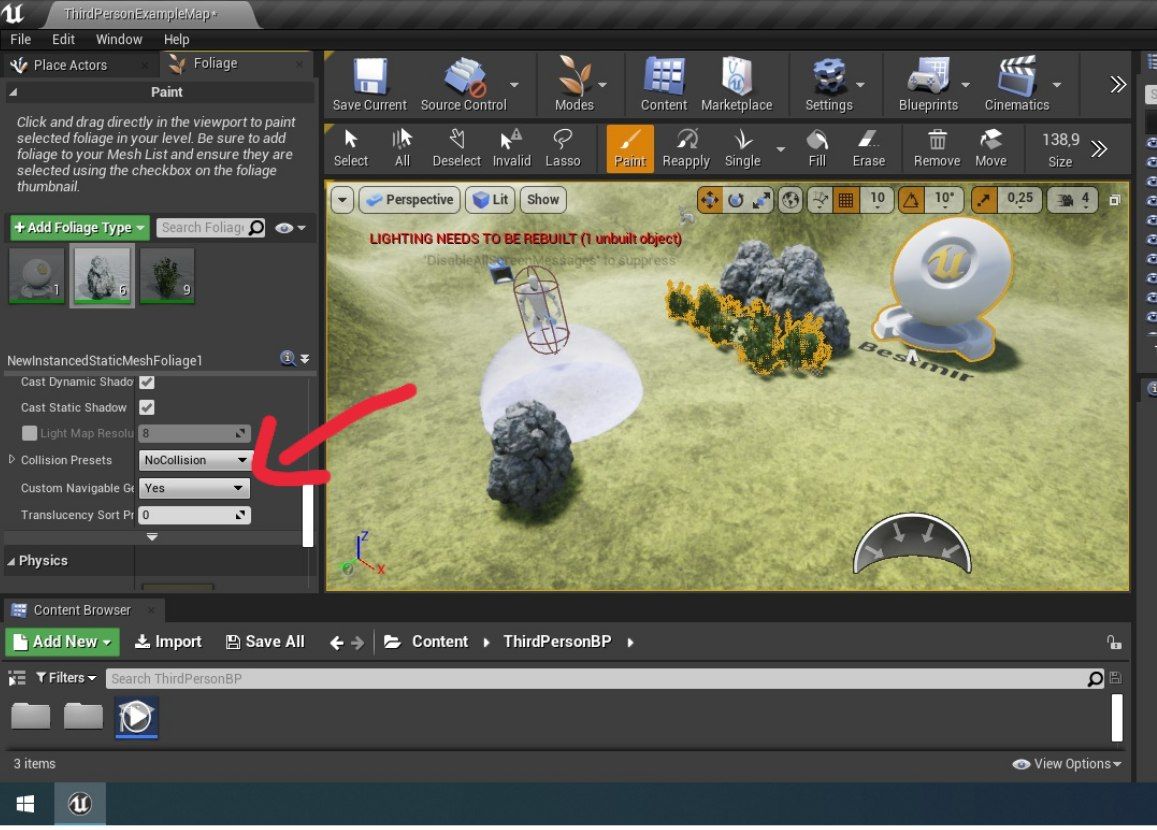
Task: Open the Window menu
Action: tap(119, 39)
